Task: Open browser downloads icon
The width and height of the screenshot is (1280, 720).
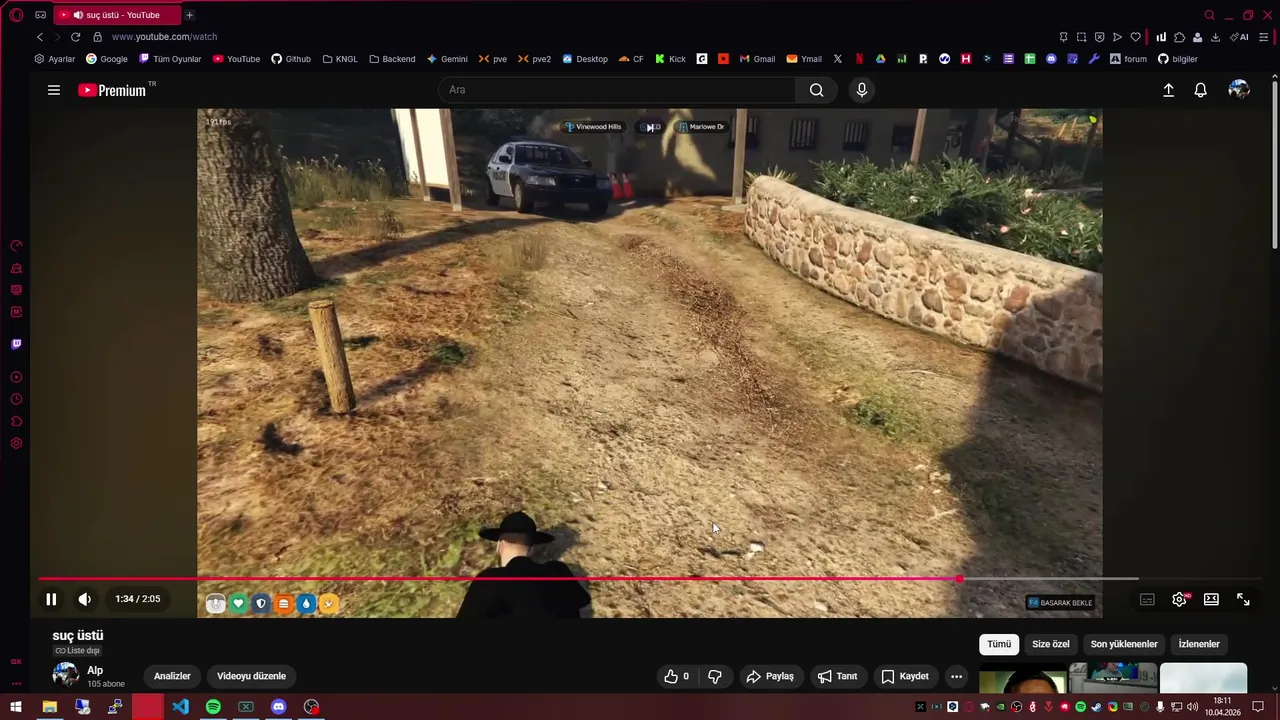Action: point(1215,37)
